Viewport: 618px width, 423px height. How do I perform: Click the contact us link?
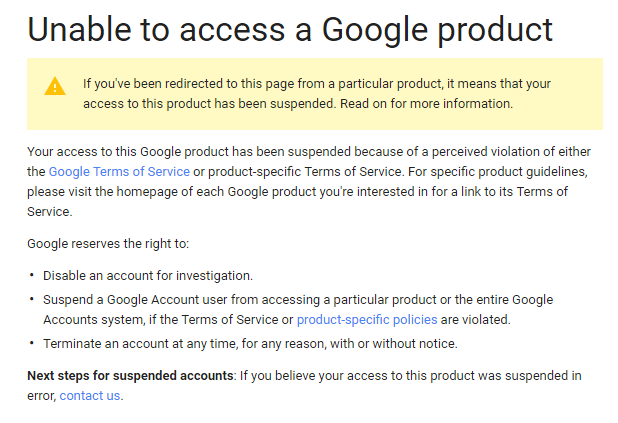(90, 396)
